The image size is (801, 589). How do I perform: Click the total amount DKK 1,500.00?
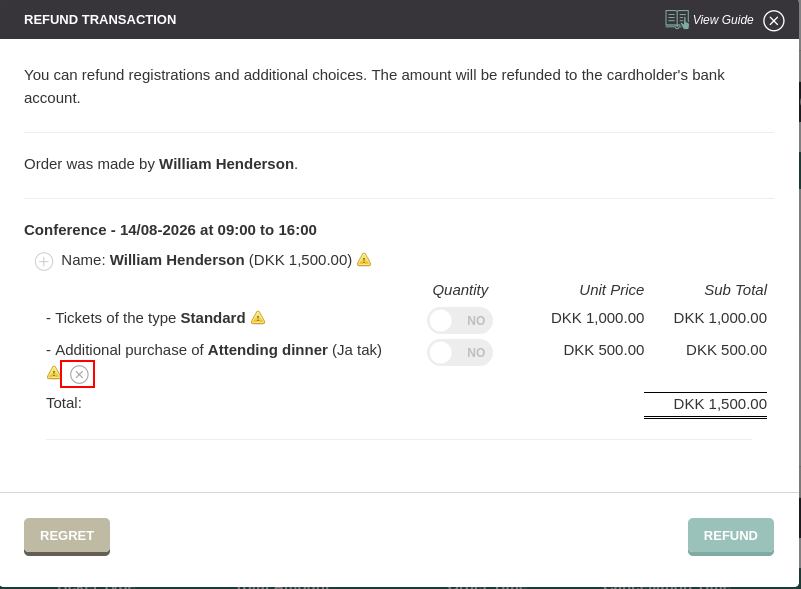point(720,404)
